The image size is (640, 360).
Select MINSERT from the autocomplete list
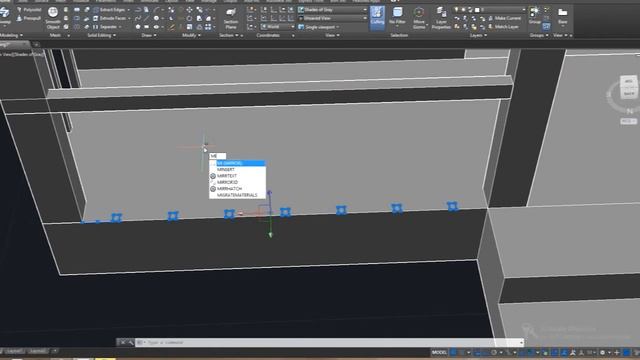click(x=238, y=169)
